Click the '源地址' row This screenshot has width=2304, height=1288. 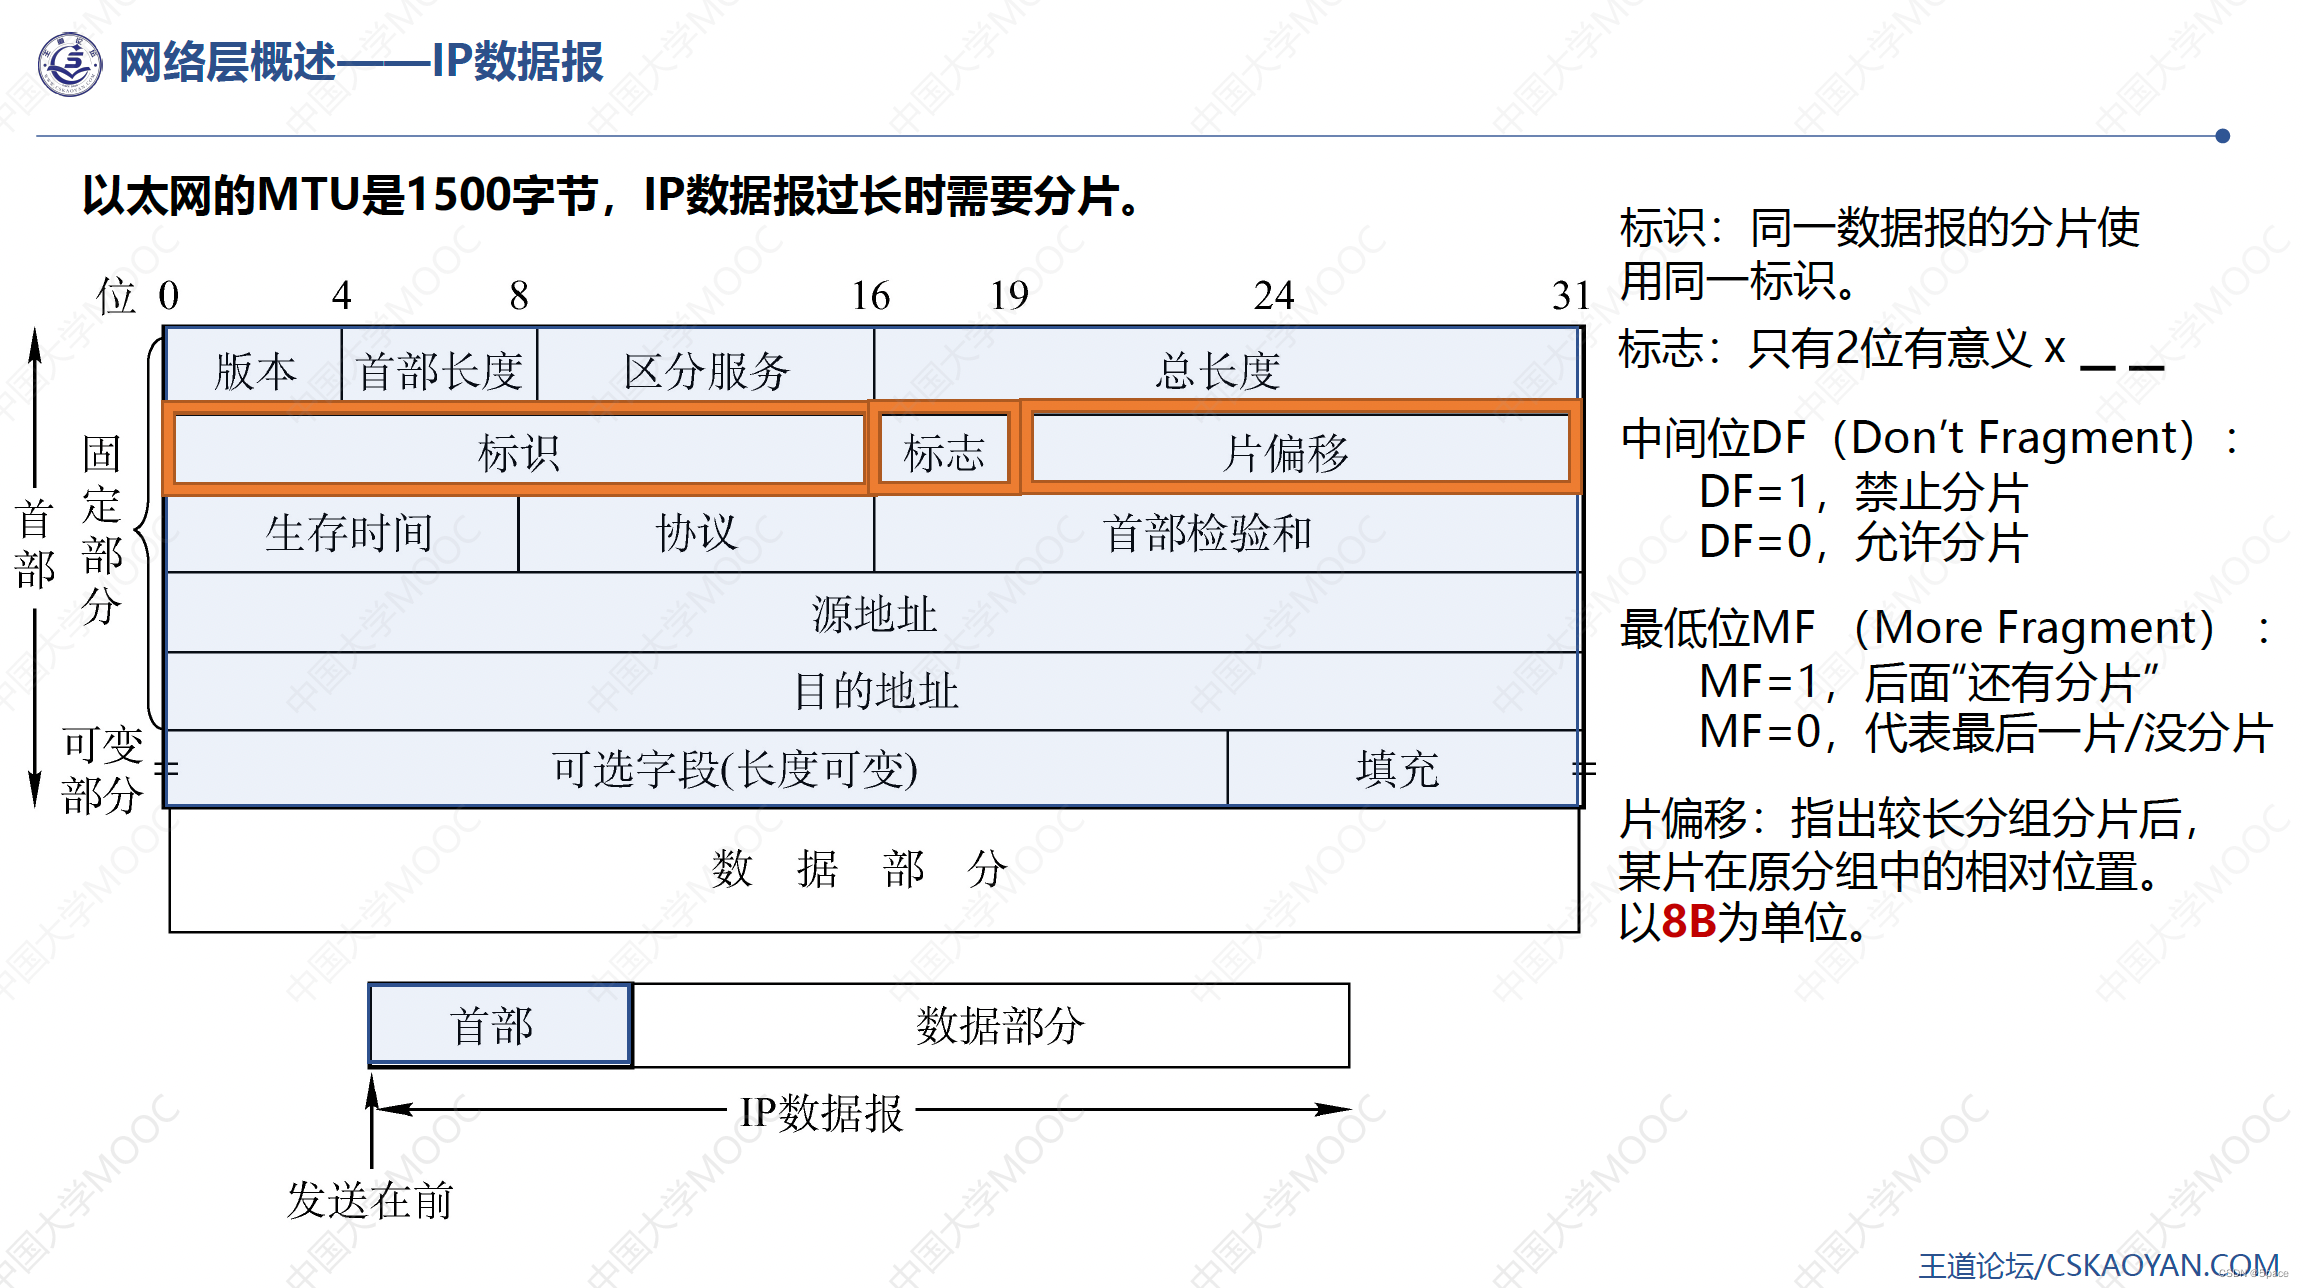click(873, 613)
